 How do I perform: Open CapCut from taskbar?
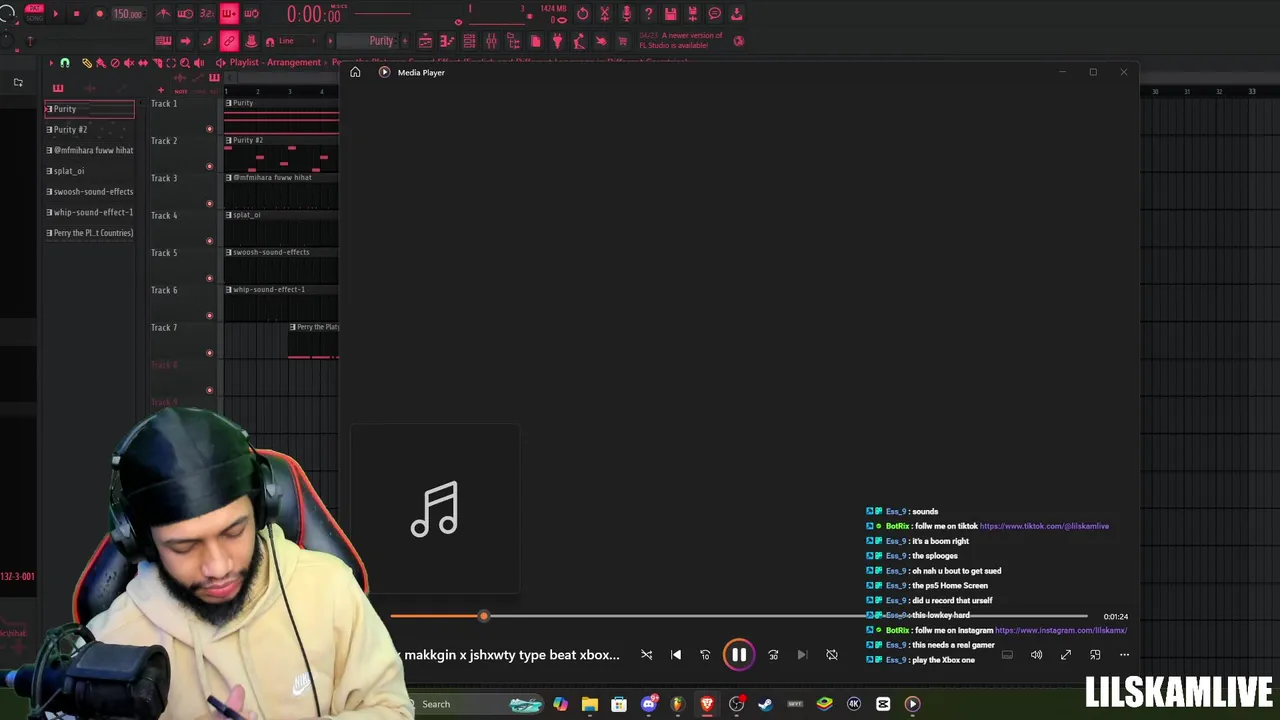coord(883,704)
